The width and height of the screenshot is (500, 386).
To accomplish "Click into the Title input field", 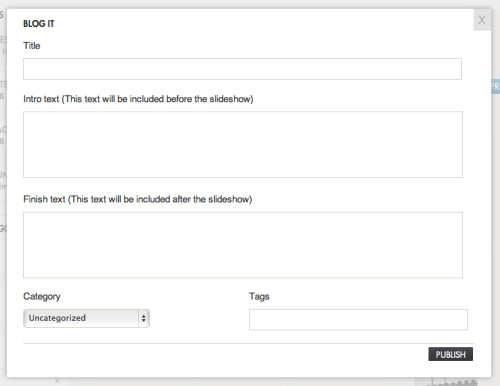I will click(242, 69).
